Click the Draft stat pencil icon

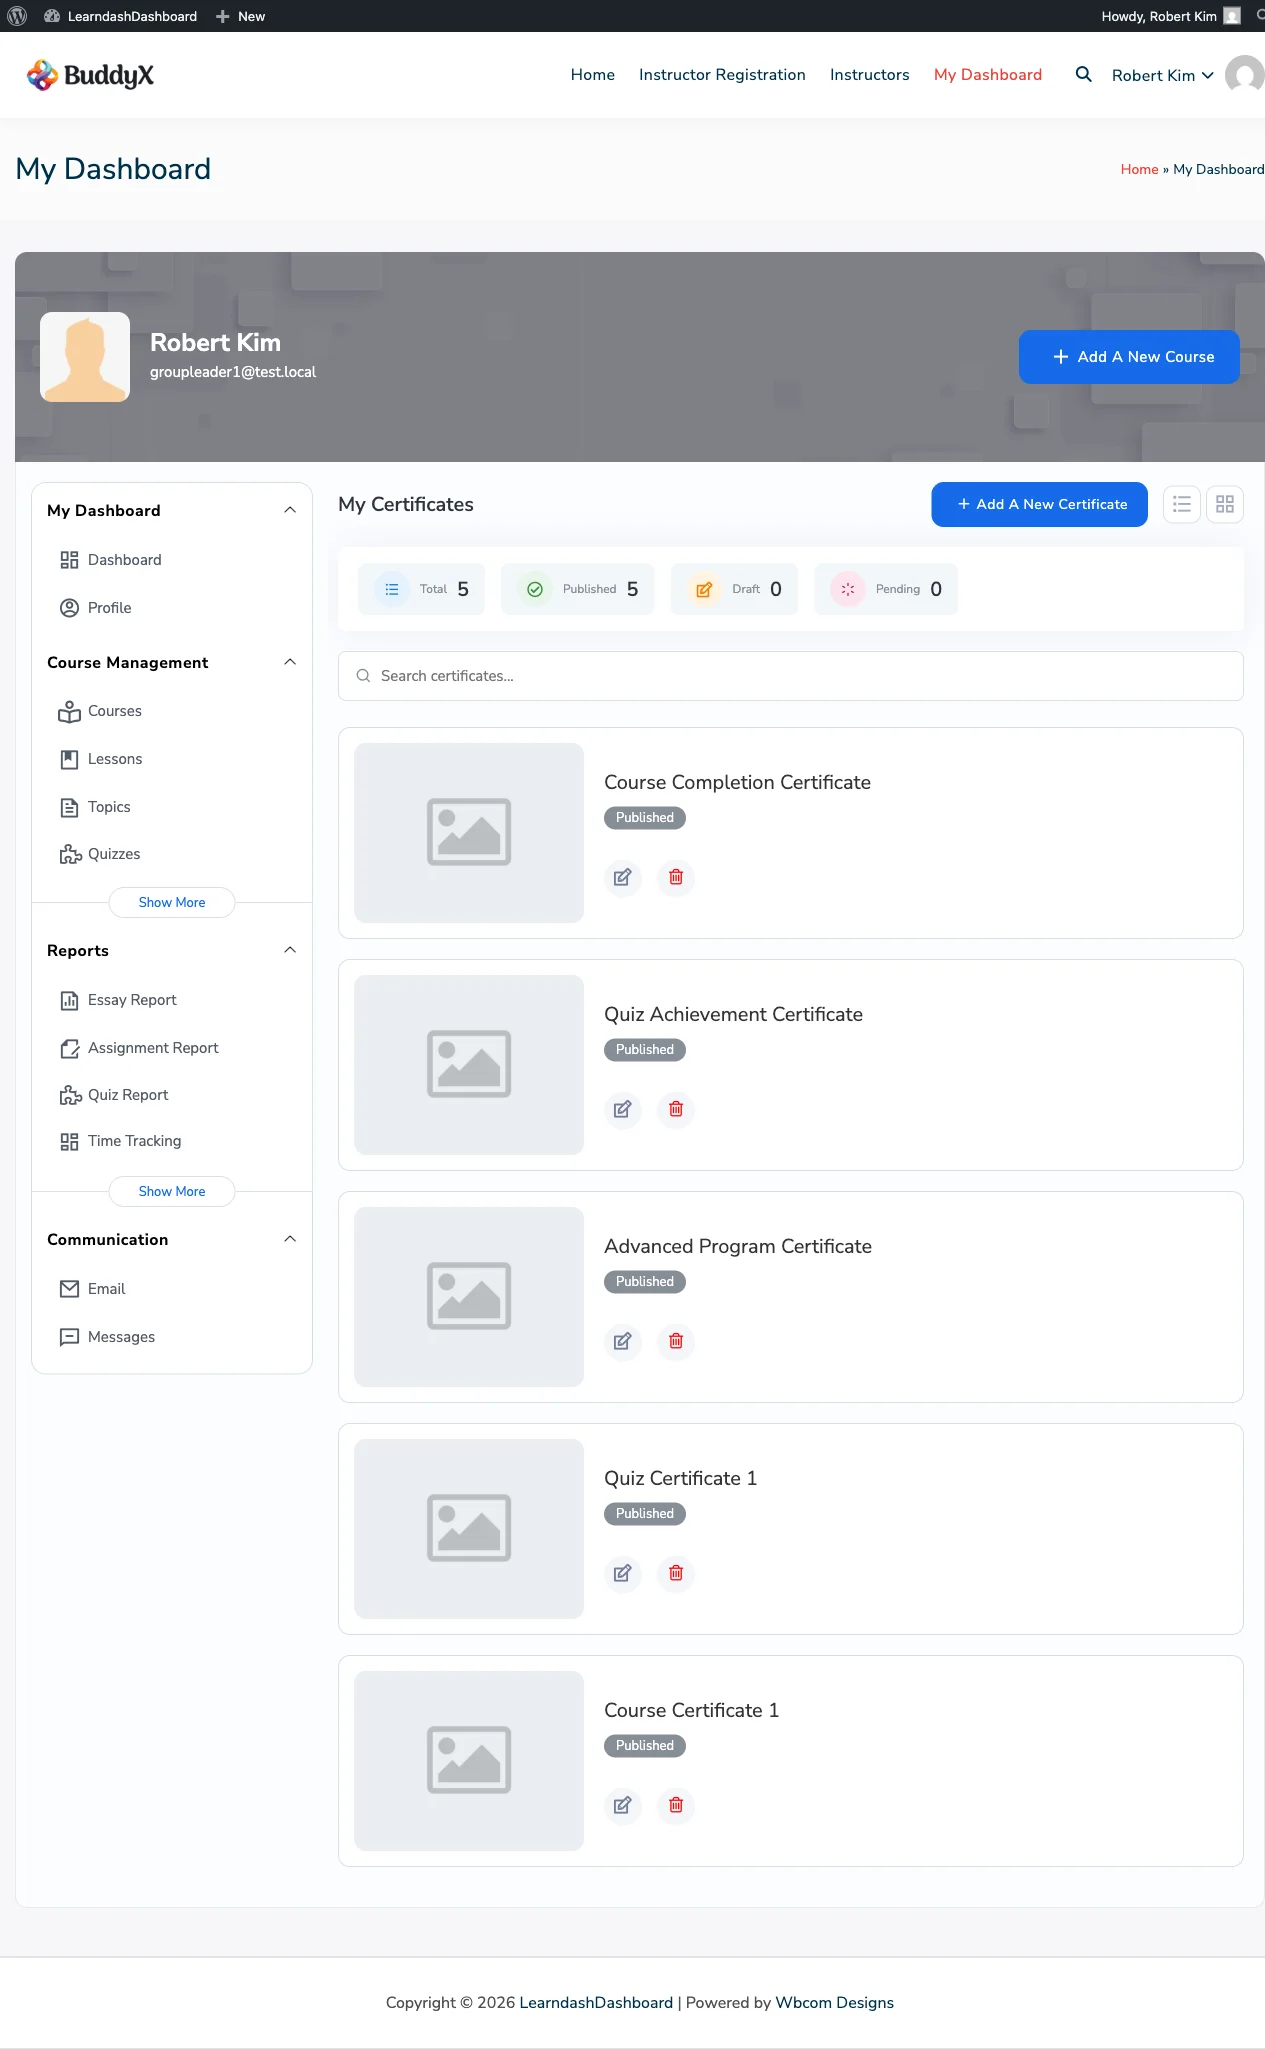click(x=704, y=589)
